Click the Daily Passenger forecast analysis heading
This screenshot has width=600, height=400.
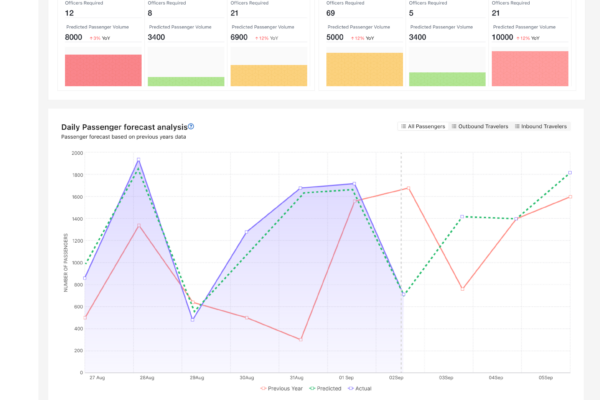click(124, 127)
